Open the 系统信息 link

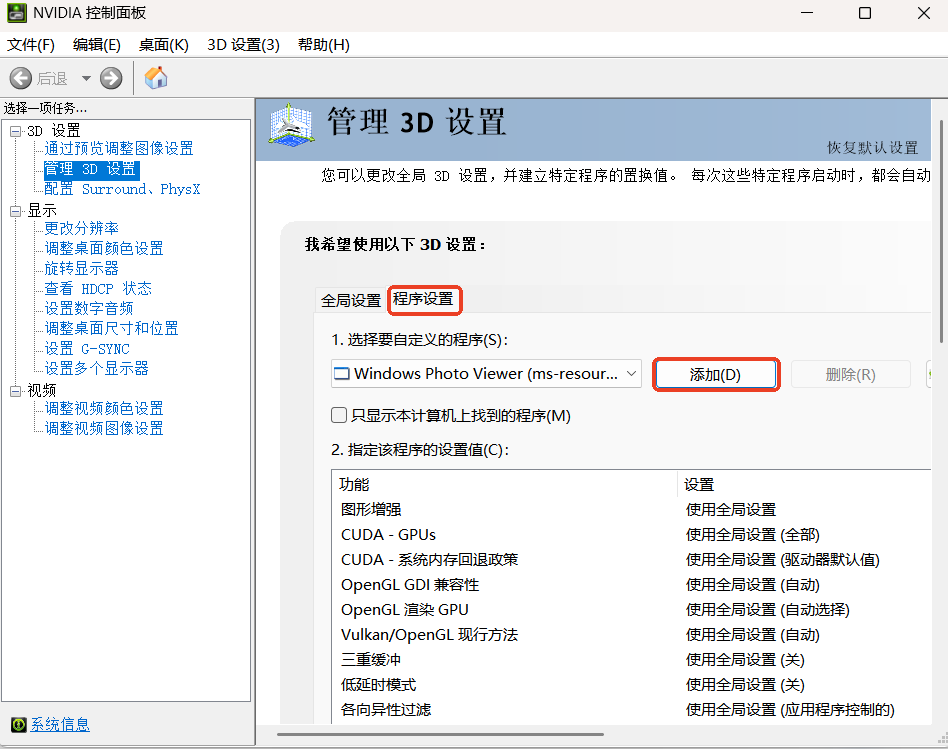click(x=60, y=724)
